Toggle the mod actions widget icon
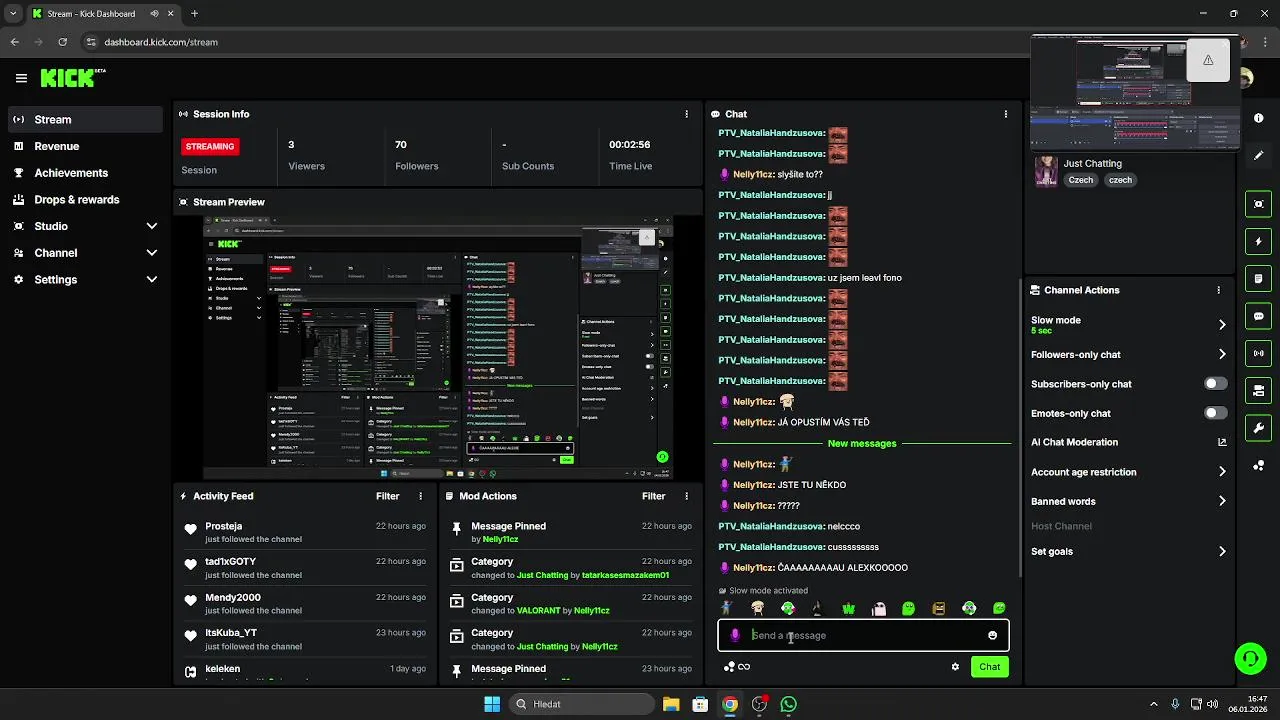 pos(1258,390)
